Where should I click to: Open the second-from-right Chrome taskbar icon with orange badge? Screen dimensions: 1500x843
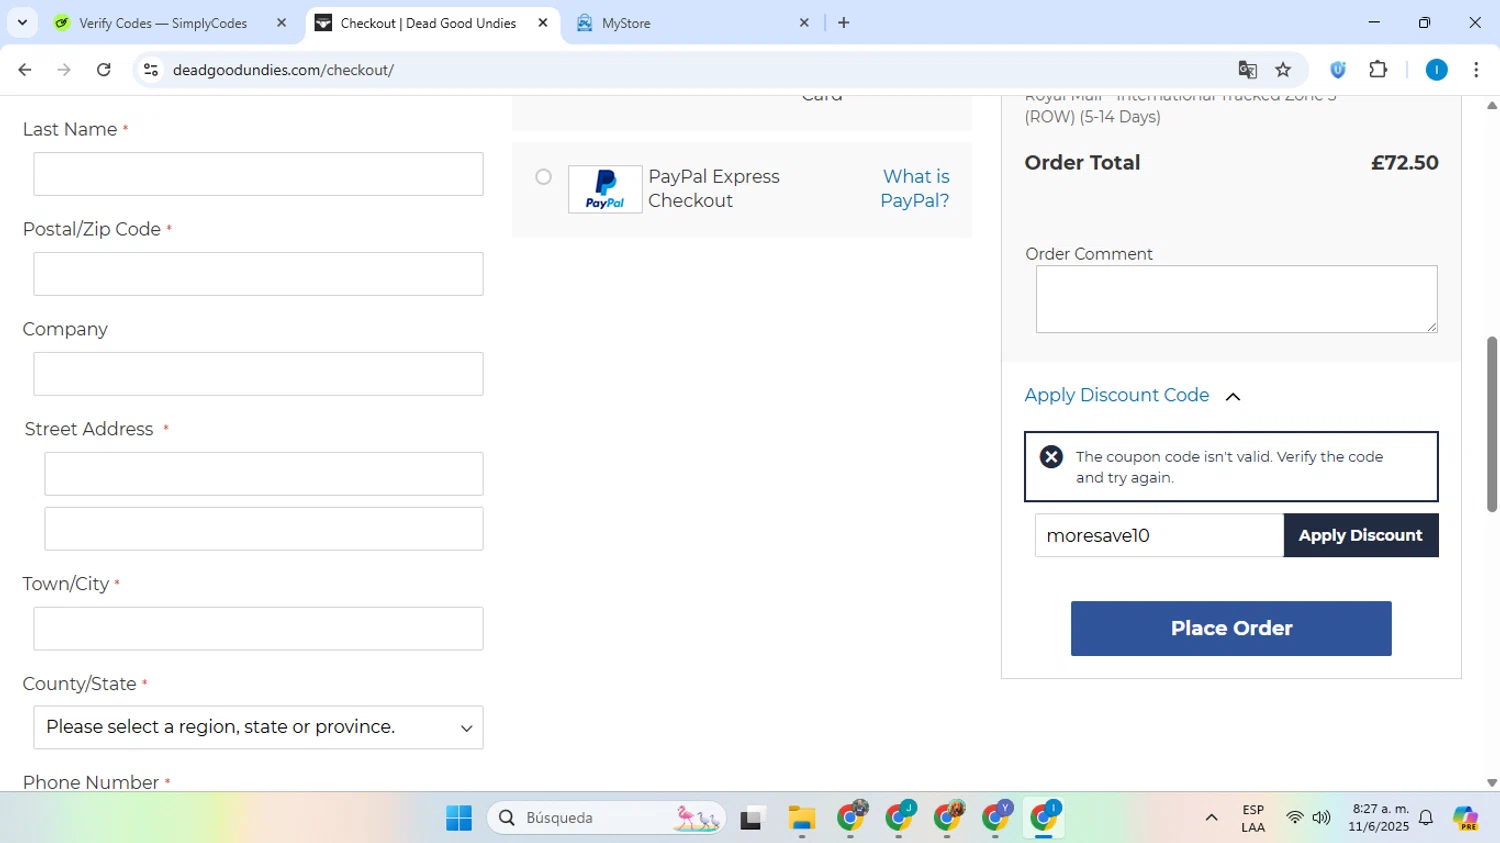pyautogui.click(x=948, y=817)
